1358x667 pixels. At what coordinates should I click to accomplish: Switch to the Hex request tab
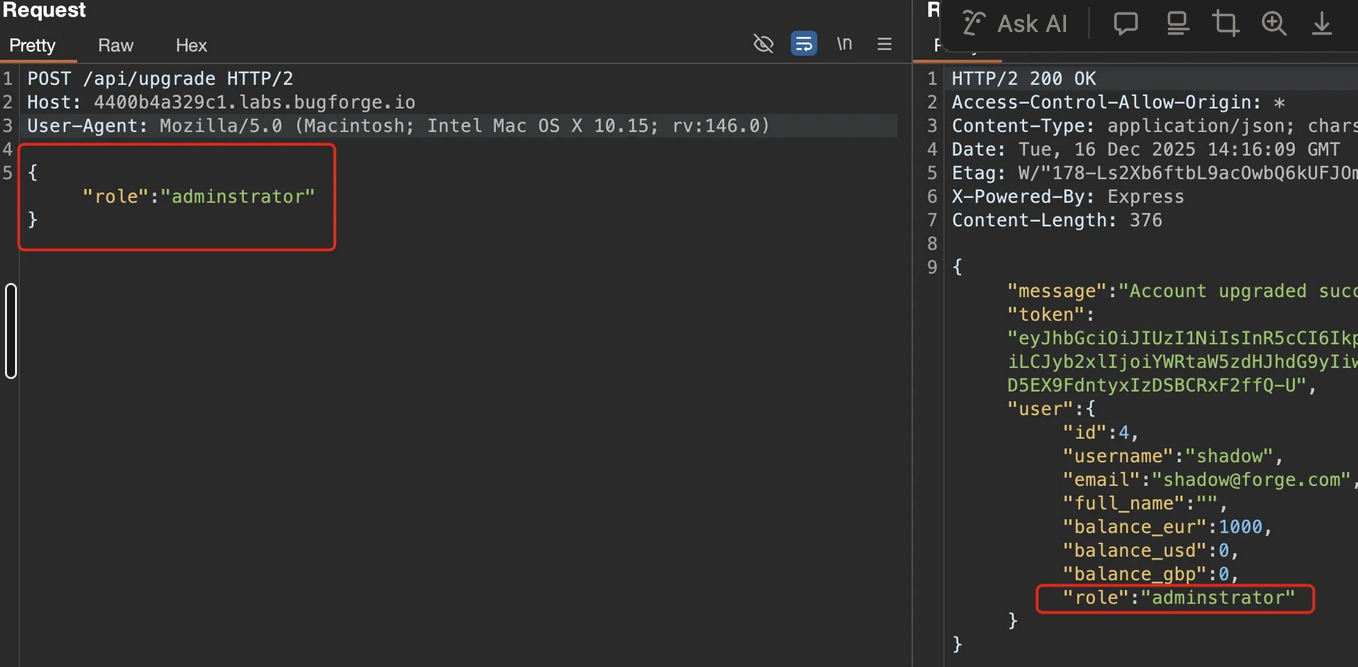tap(191, 46)
